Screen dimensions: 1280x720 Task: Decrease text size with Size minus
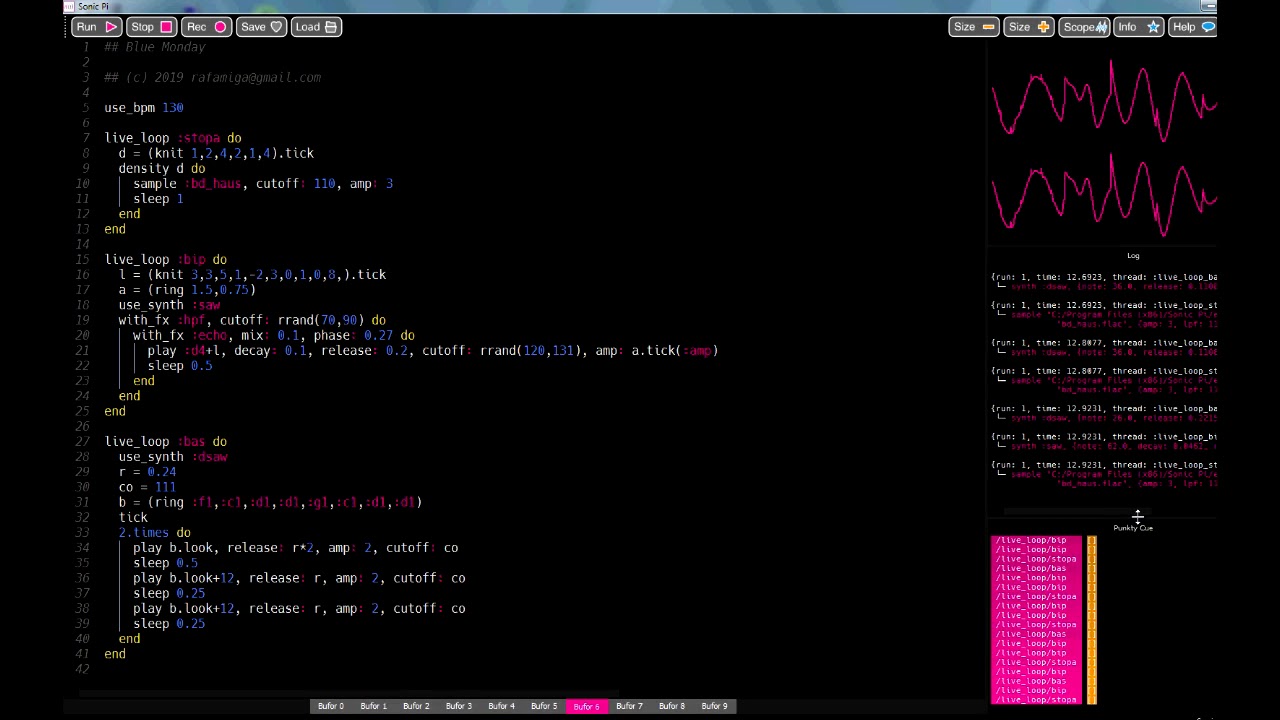973,27
